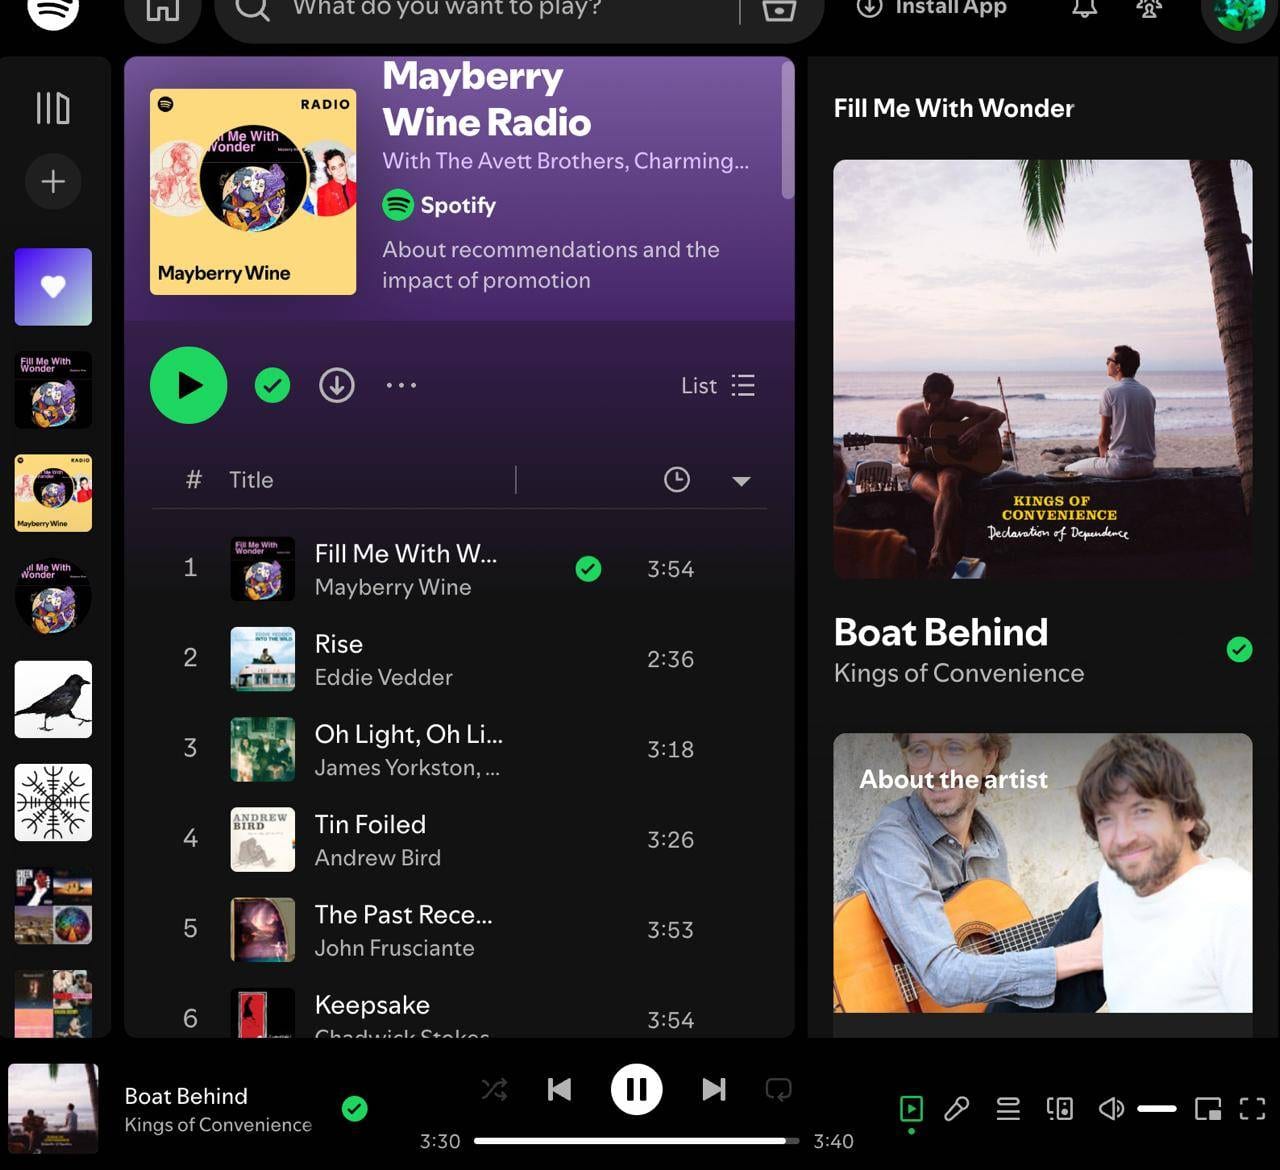Open Boat Behind album art in side panel
1280x1170 pixels.
pos(1042,369)
